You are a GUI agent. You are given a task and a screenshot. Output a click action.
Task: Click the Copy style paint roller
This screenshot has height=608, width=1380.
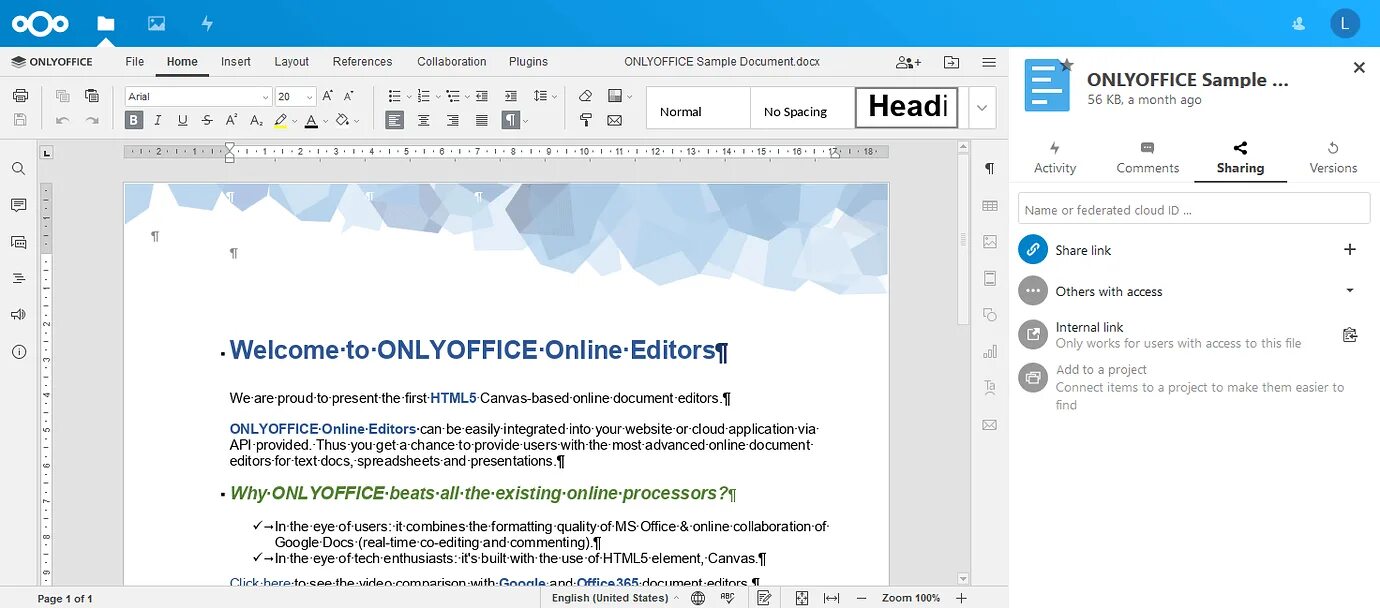tap(586, 120)
